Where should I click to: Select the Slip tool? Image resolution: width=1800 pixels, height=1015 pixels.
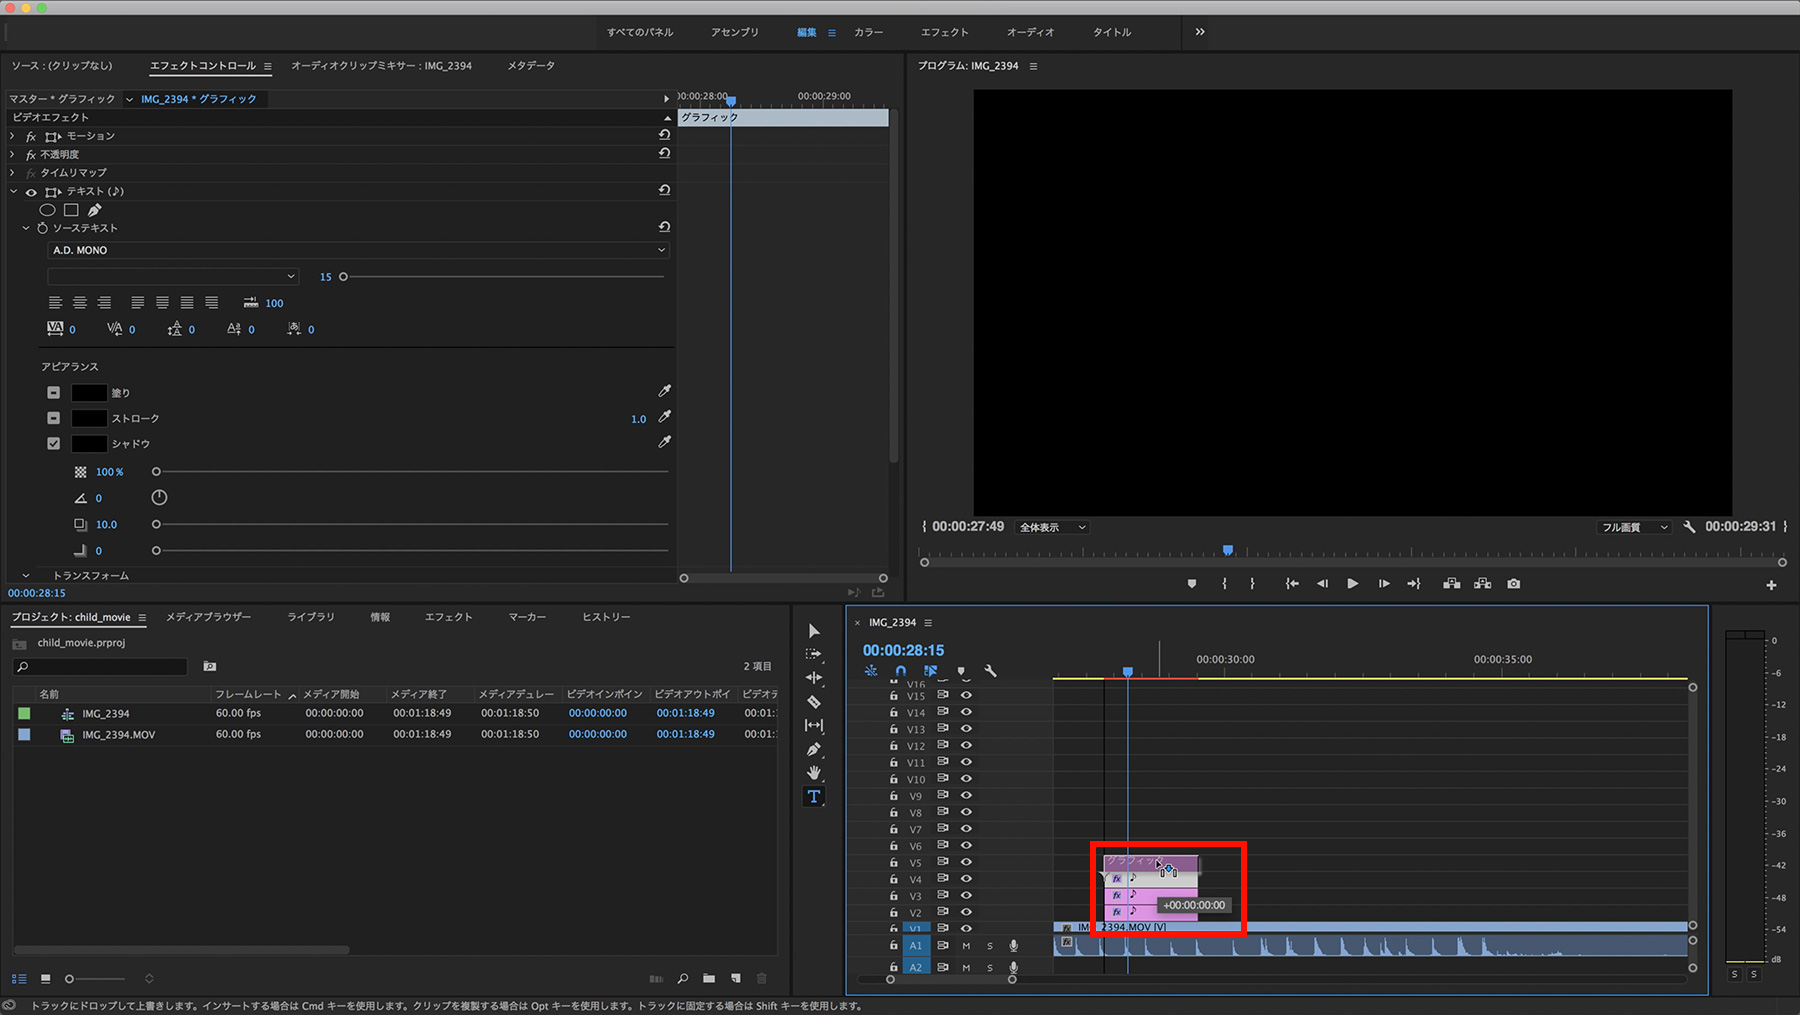(x=814, y=725)
